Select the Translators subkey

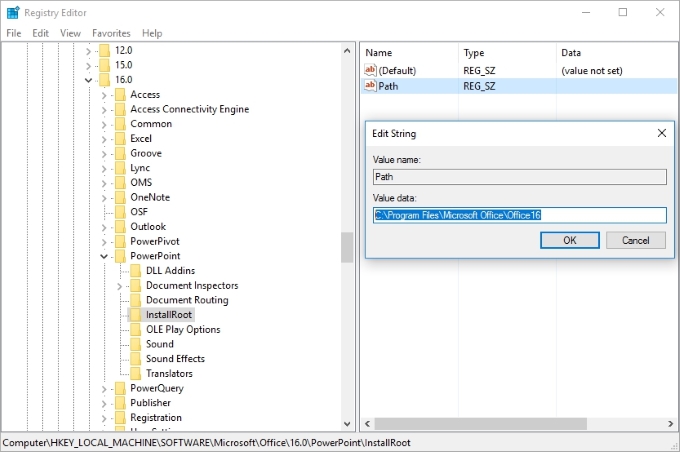[x=169, y=373]
